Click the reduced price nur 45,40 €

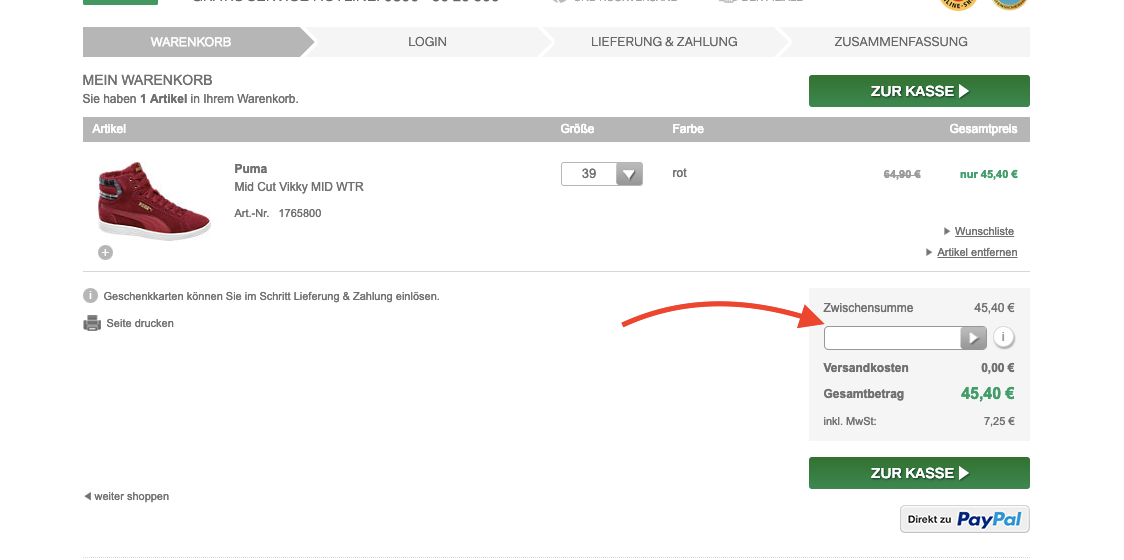click(989, 174)
